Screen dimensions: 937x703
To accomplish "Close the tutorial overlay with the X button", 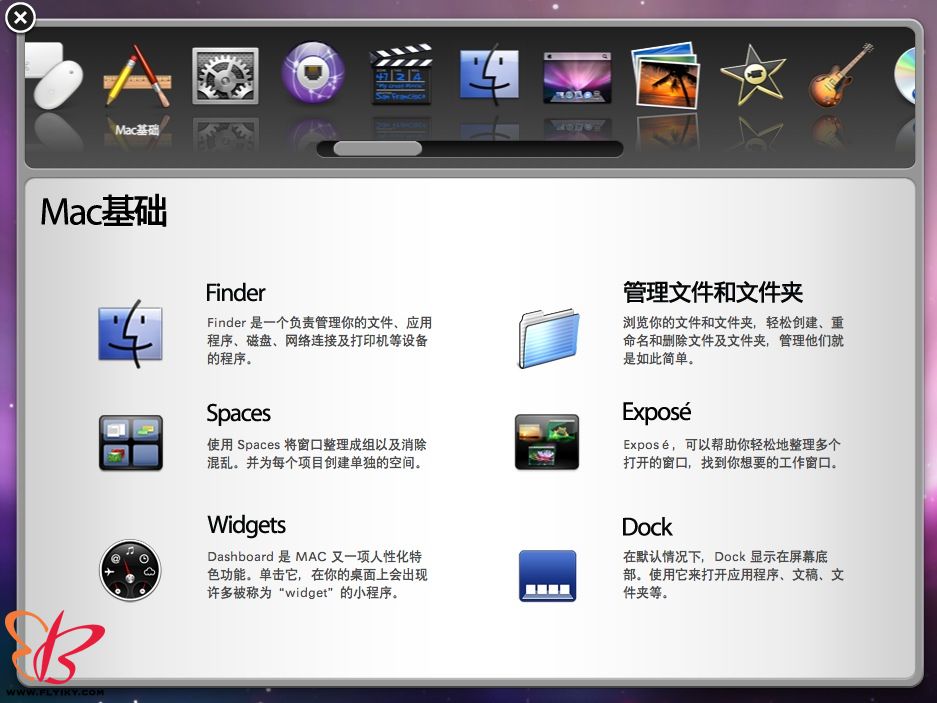I will pos(20,18).
